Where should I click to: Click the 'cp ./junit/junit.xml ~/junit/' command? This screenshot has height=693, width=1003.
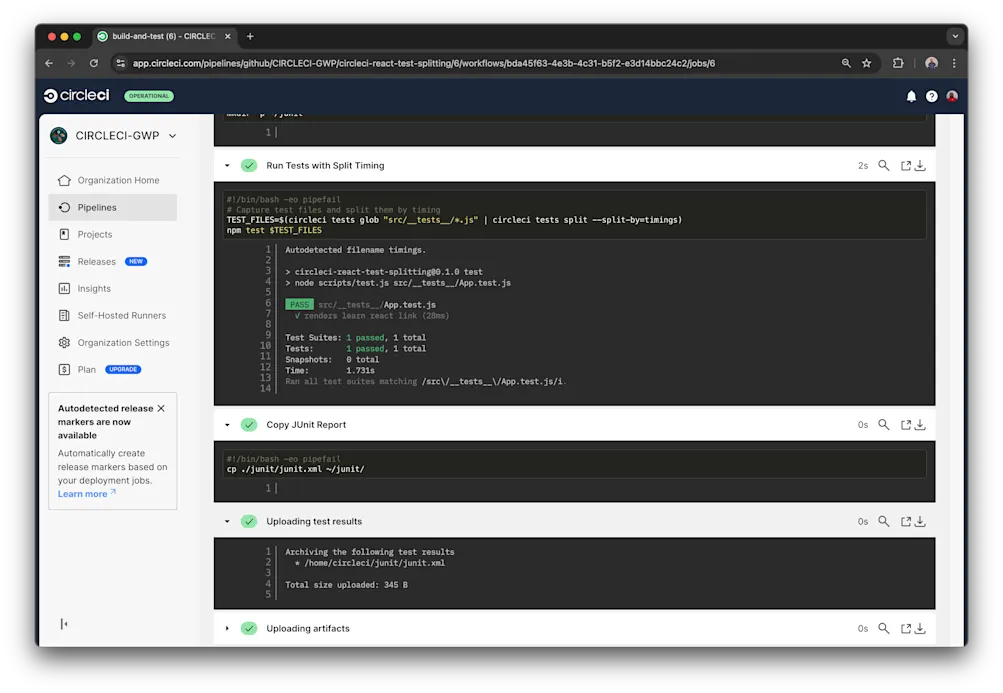point(296,469)
